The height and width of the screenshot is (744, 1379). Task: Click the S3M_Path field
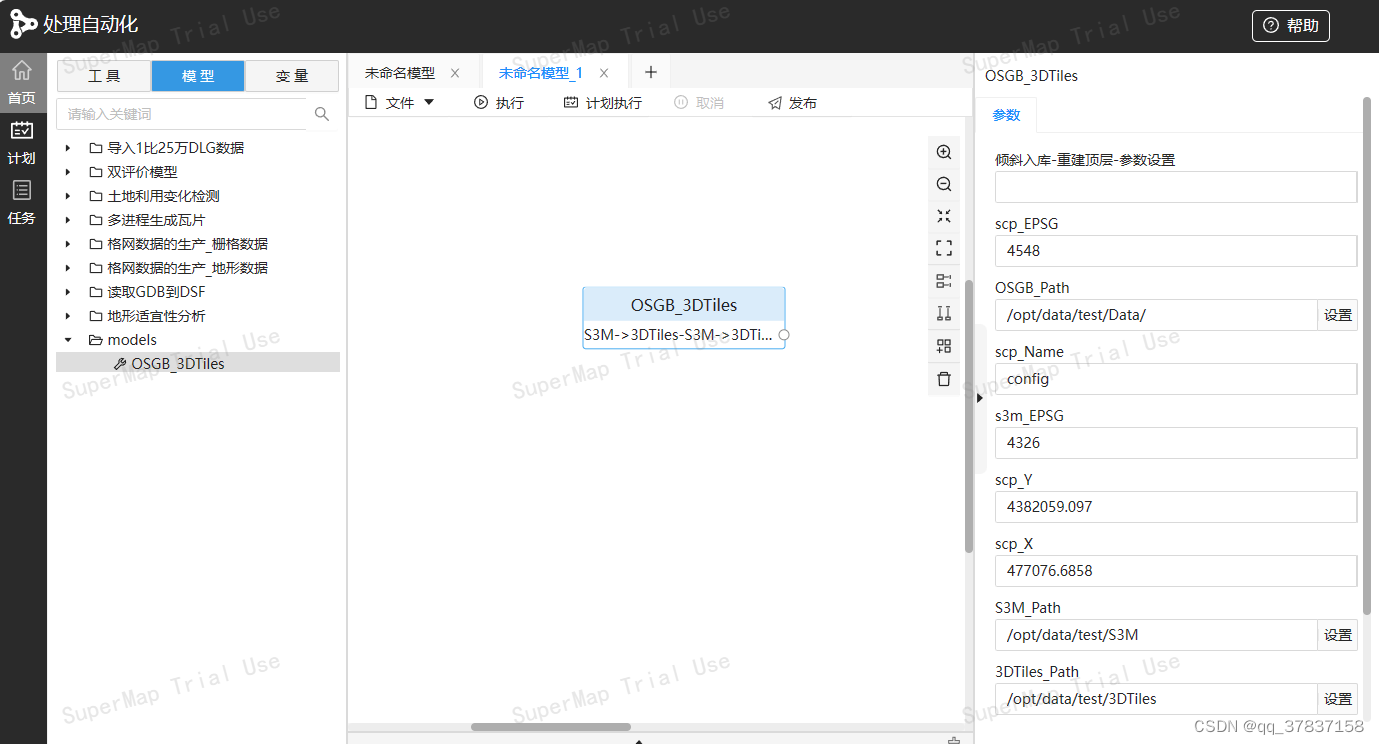pos(1156,635)
